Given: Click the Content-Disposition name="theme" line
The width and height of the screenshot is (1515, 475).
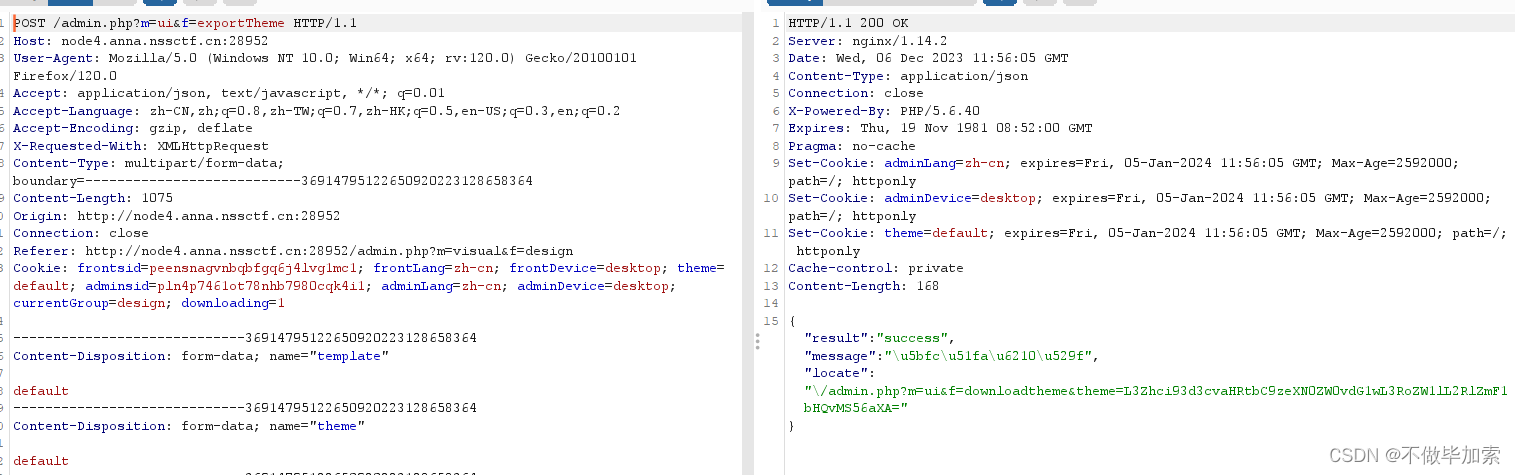Looking at the screenshot, I should [189, 426].
